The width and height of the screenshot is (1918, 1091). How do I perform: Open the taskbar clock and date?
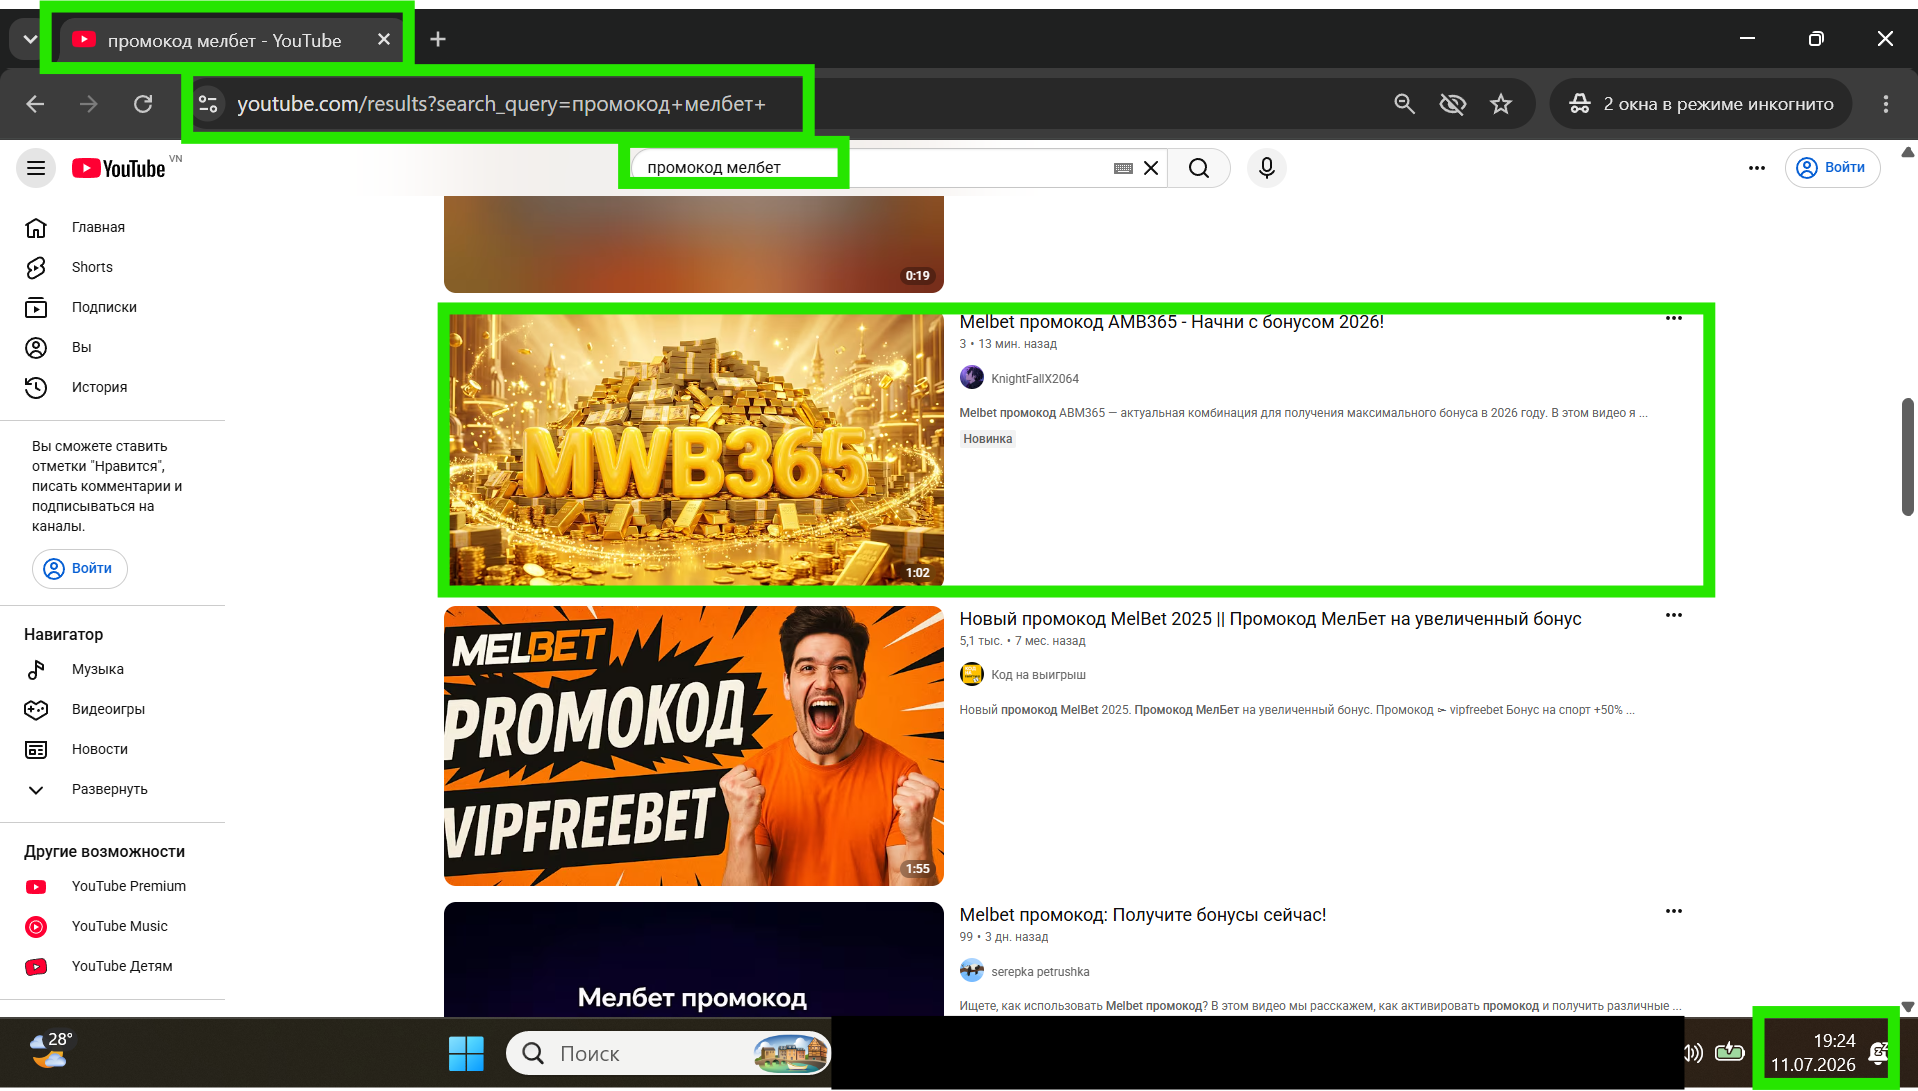[x=1813, y=1054]
